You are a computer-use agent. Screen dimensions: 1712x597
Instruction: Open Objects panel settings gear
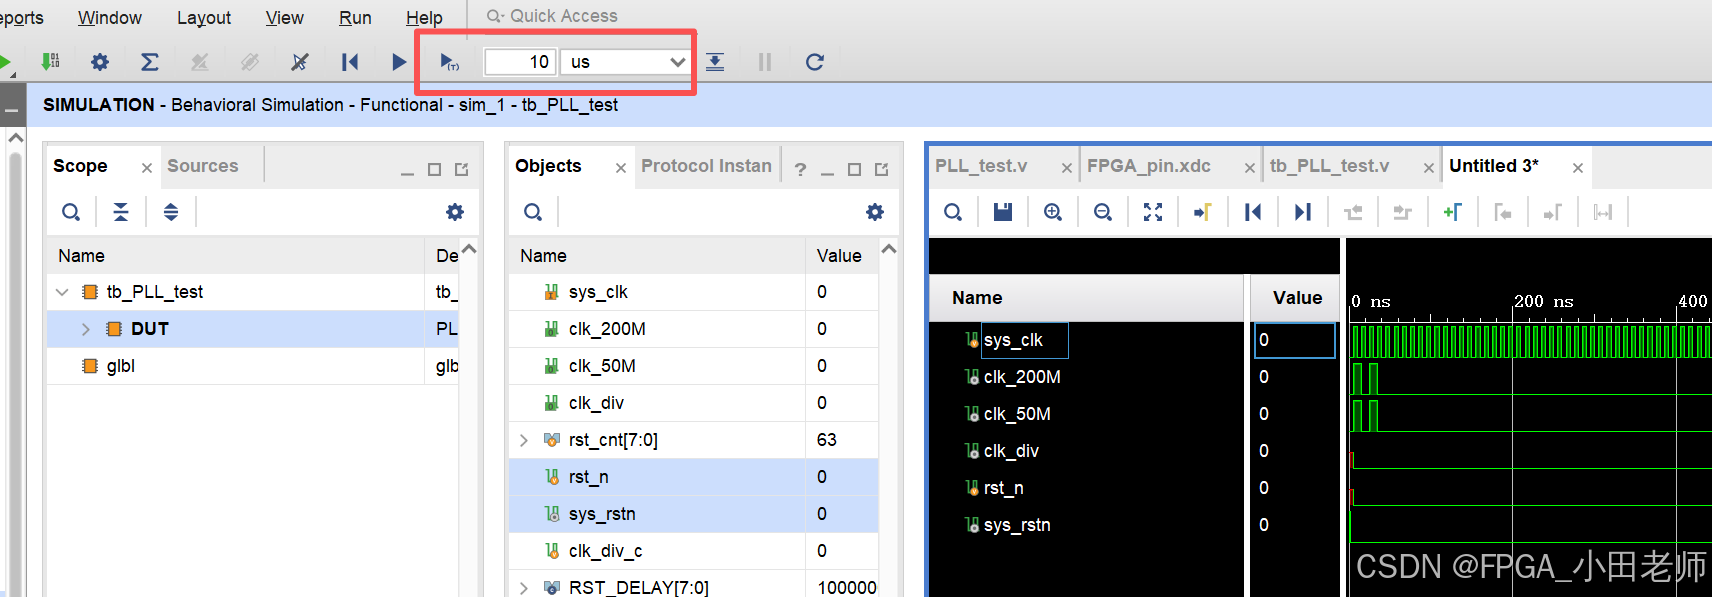[875, 212]
